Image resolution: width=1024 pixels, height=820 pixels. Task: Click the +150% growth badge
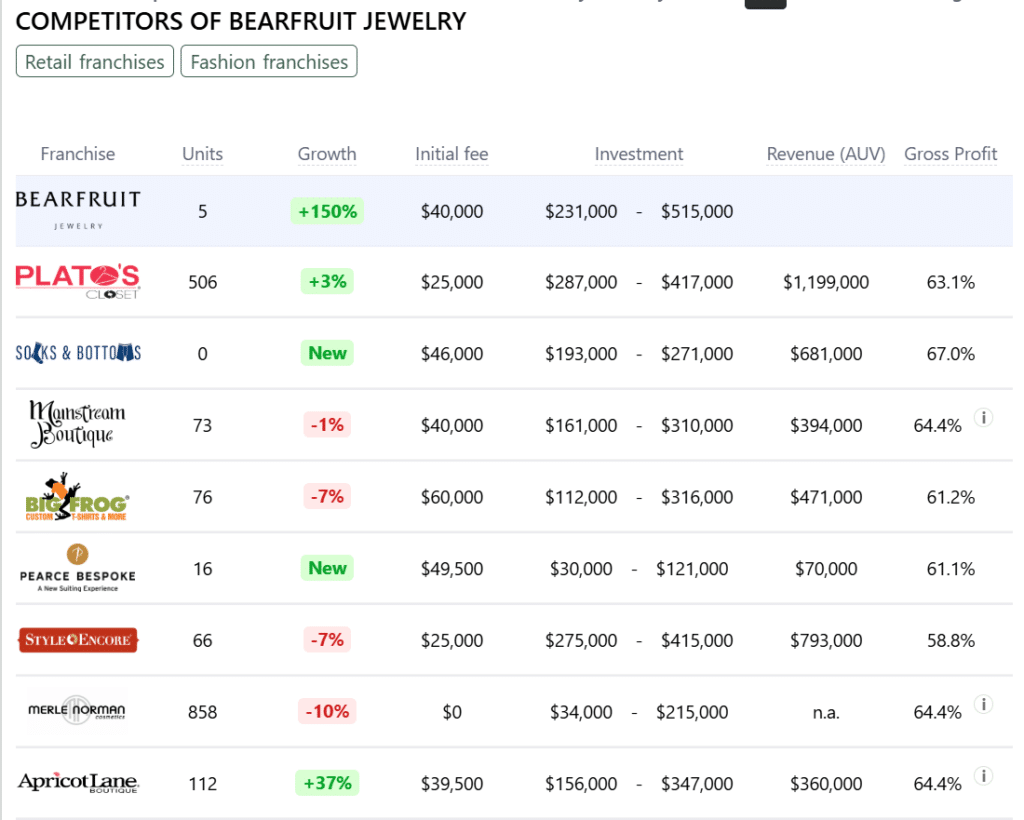[327, 212]
